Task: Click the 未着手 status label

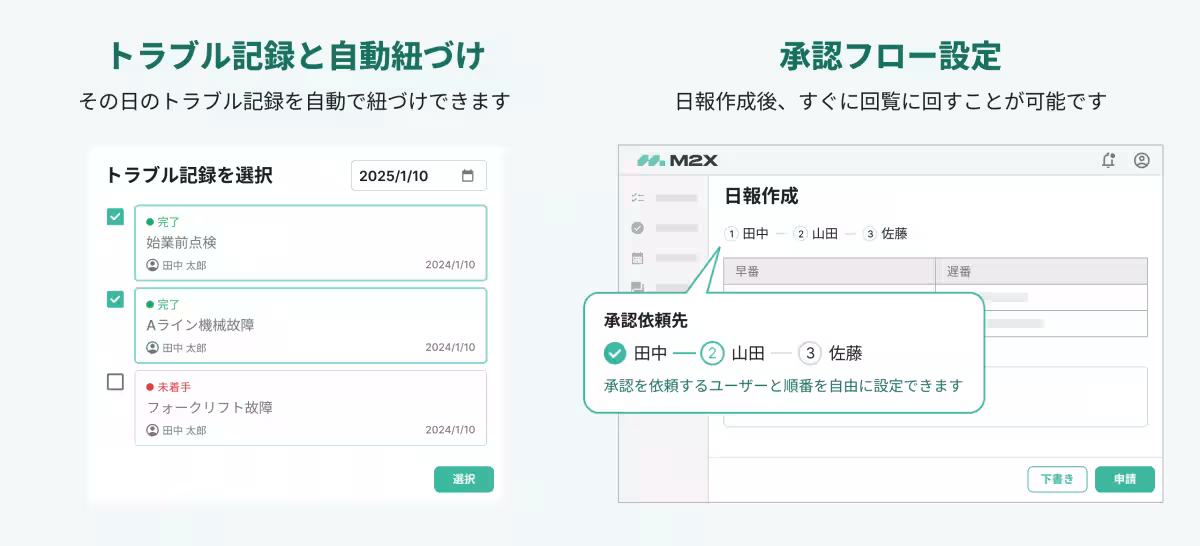Action: tap(169, 387)
